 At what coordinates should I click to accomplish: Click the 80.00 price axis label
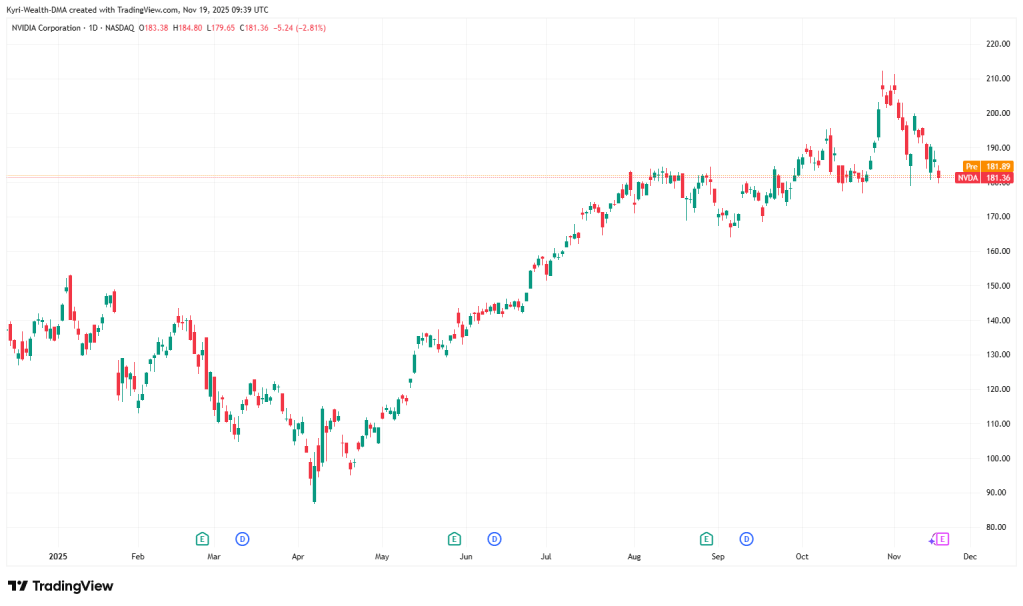click(x=997, y=527)
